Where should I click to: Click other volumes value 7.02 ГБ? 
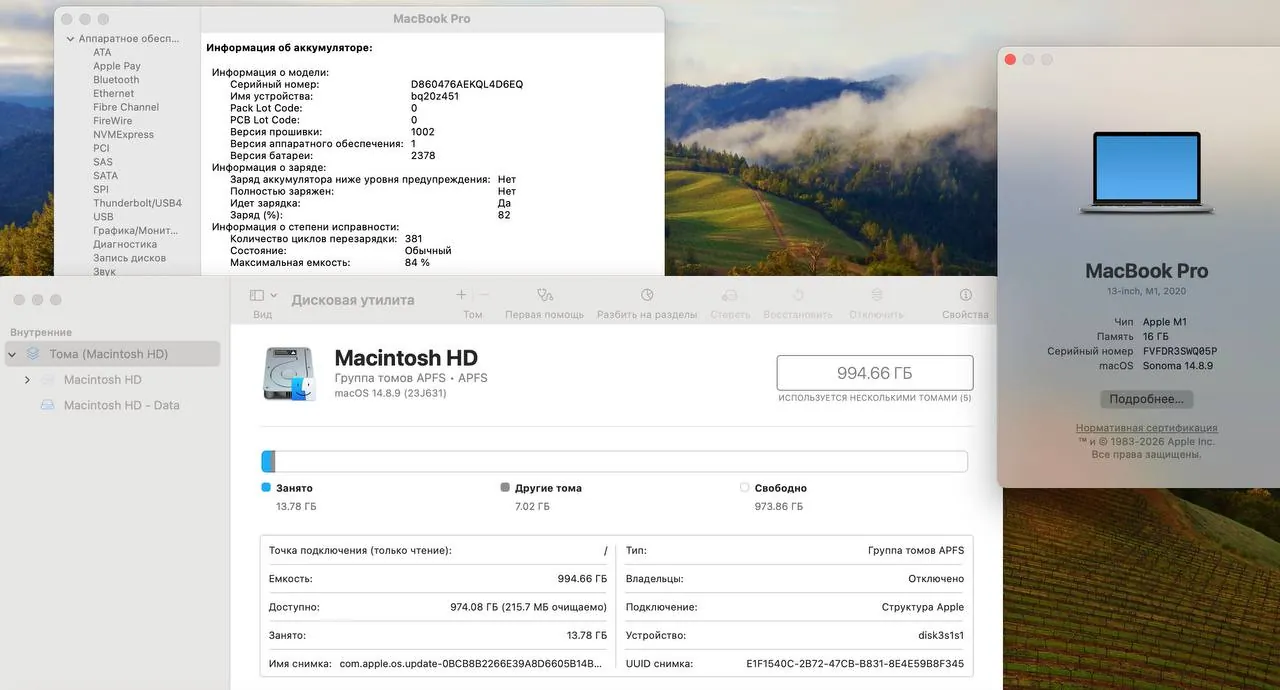(532, 507)
